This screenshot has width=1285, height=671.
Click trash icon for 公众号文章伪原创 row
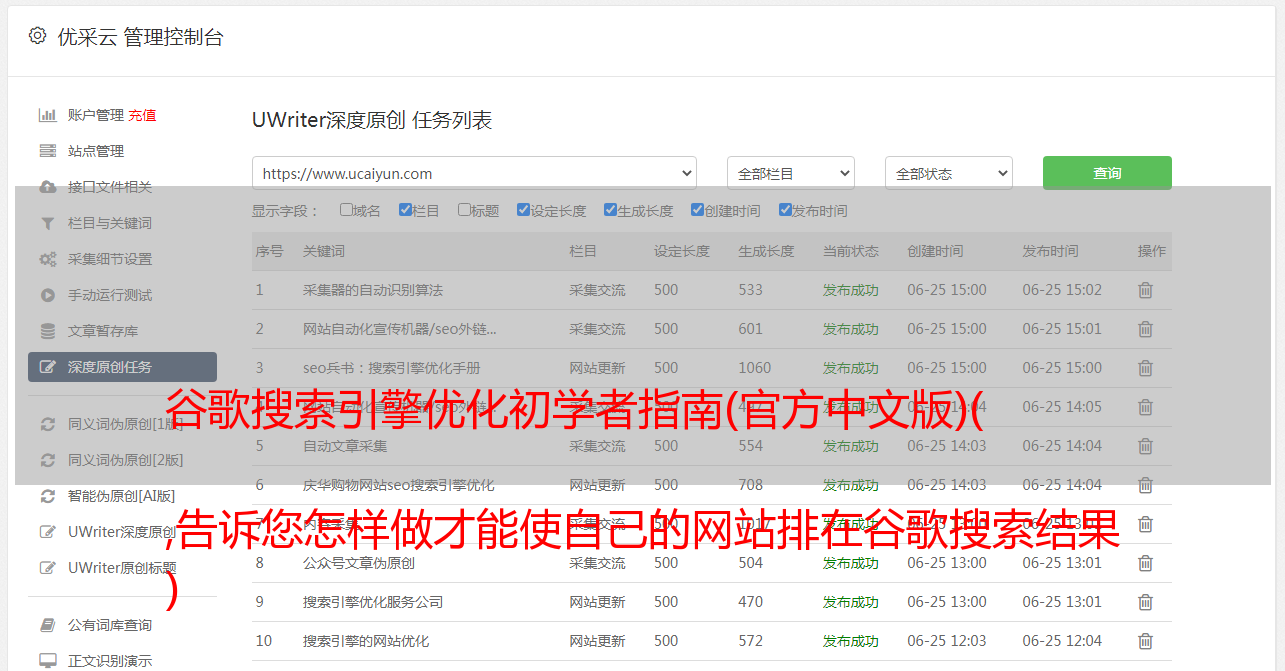point(1145,563)
